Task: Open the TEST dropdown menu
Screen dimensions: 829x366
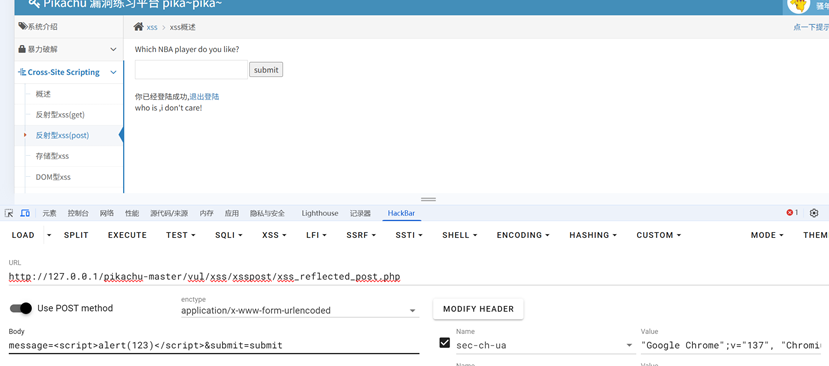Action: point(181,235)
